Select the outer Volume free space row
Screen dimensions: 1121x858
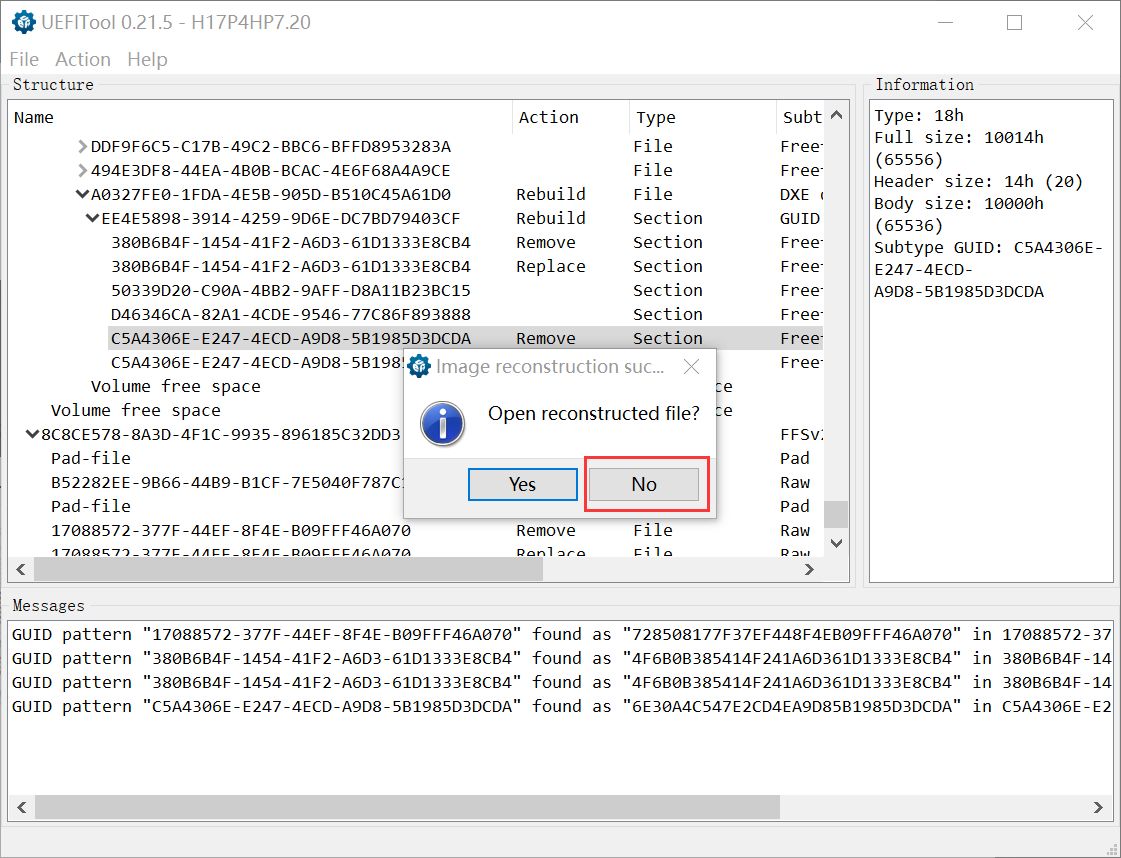136,410
